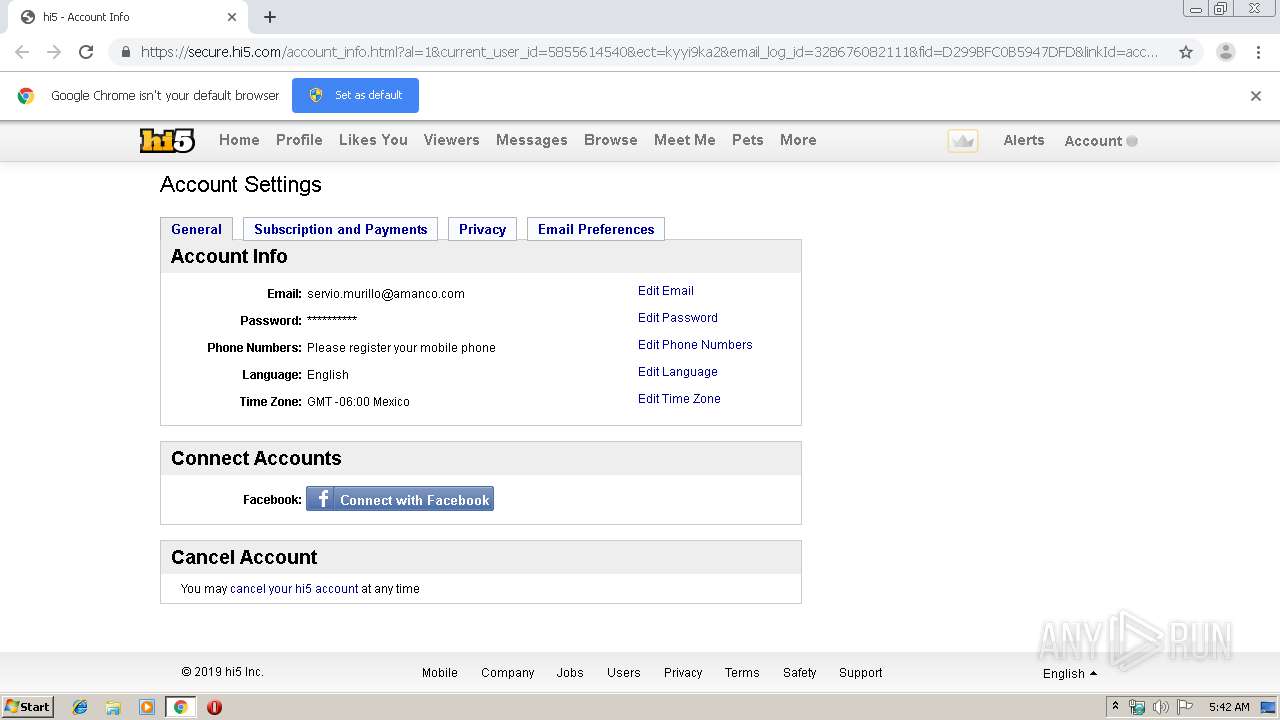Open a new browser tab
The height and width of the screenshot is (720, 1280).
[x=270, y=17]
